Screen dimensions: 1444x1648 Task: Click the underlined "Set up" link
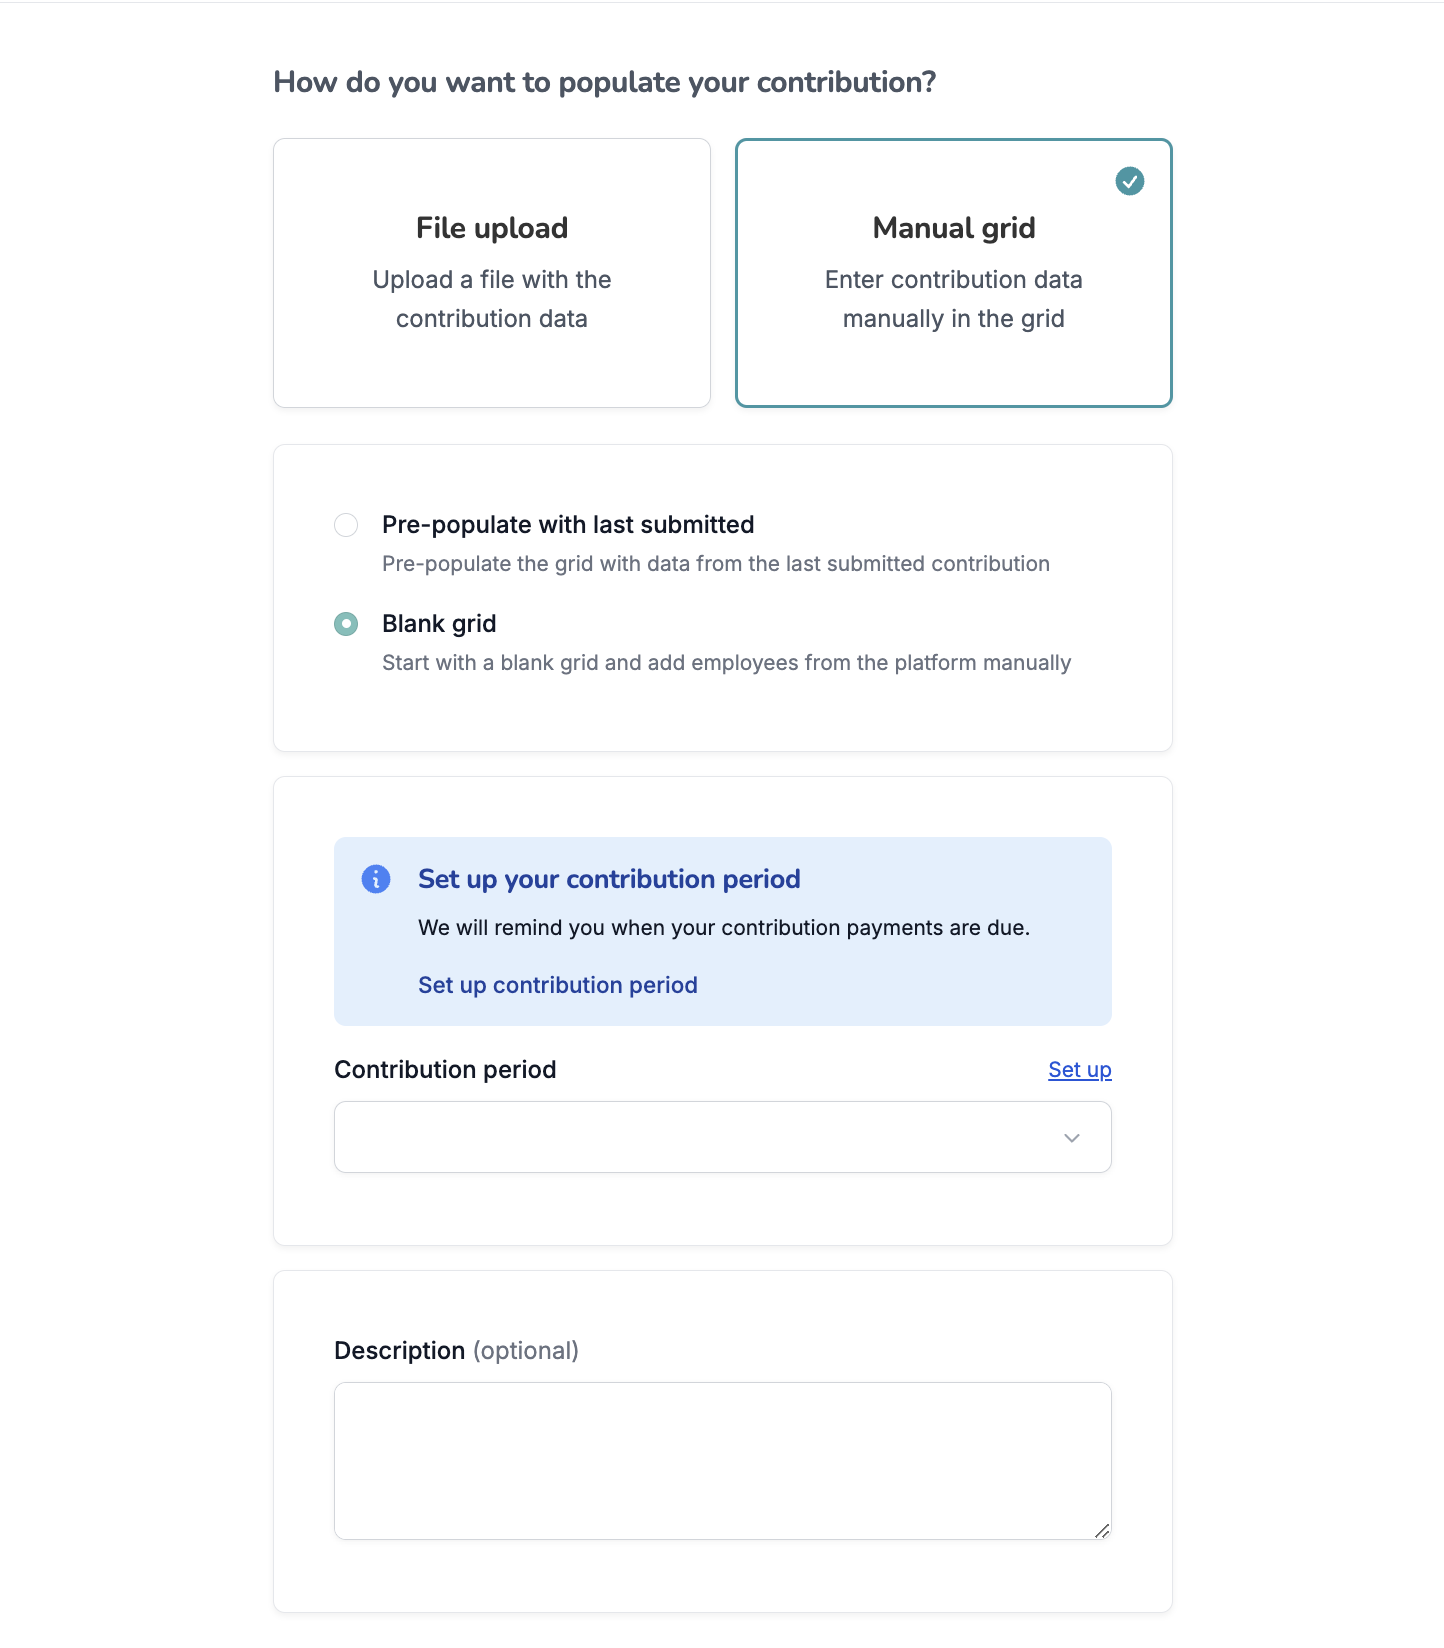click(1079, 1069)
